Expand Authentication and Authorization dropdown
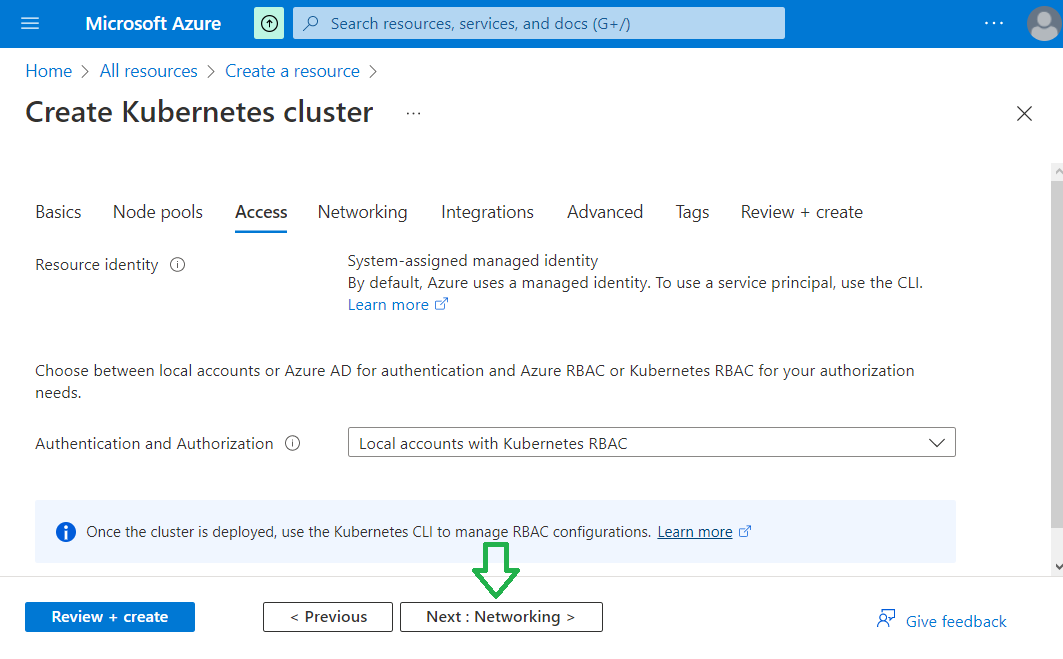The height and width of the screenshot is (659, 1063). 651,443
